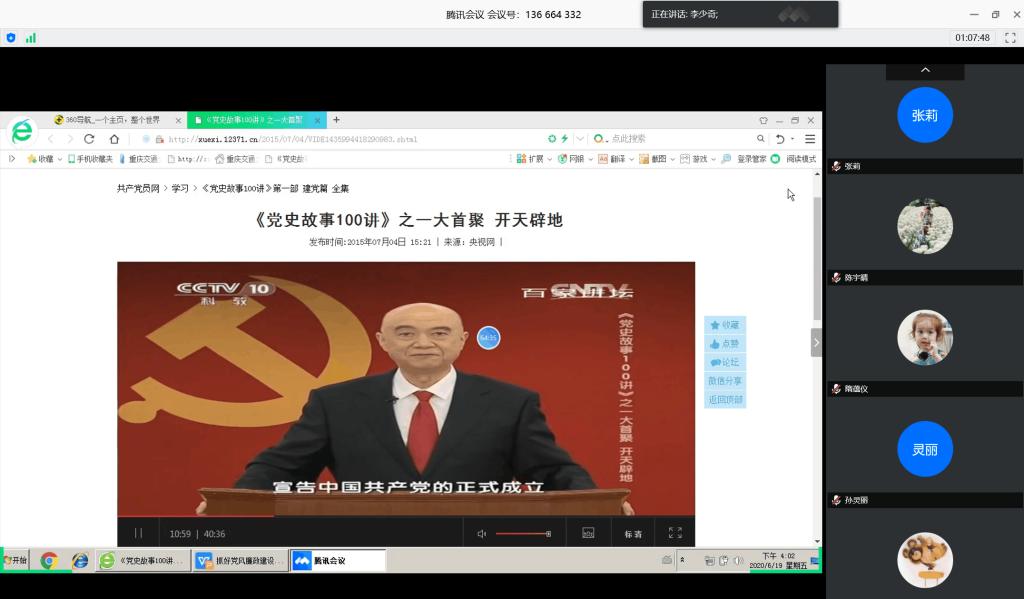Pause the video with the pause button

(138, 533)
